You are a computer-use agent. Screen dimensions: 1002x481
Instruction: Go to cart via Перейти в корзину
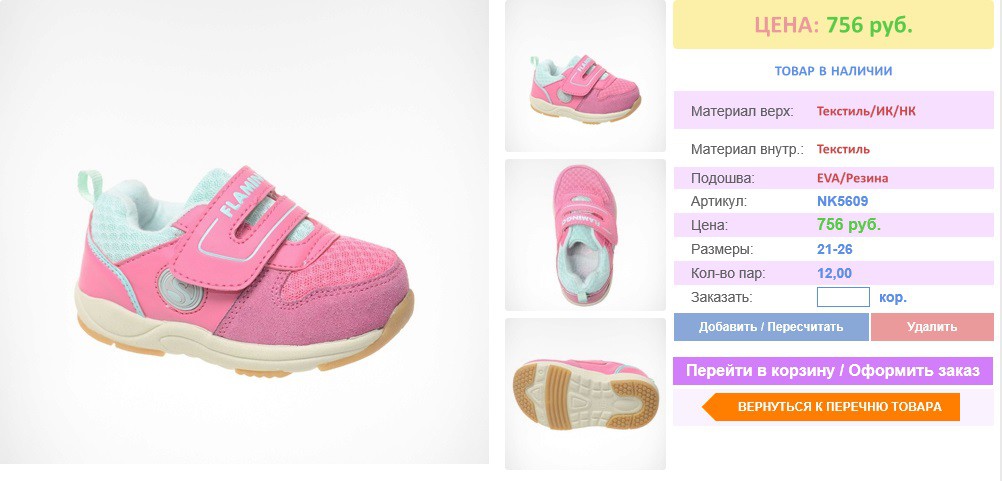click(x=833, y=371)
